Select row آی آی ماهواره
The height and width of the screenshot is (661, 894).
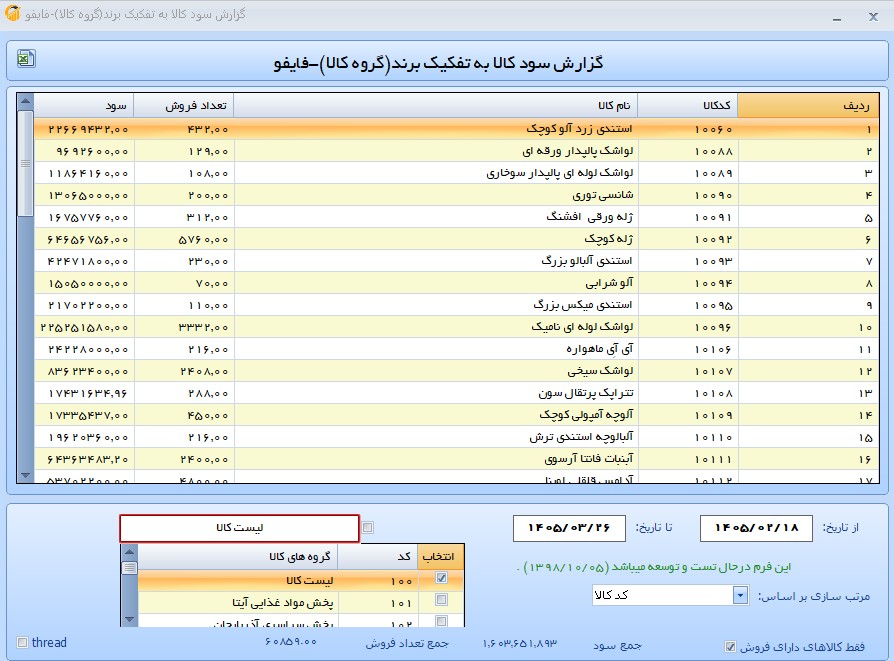click(x=456, y=349)
